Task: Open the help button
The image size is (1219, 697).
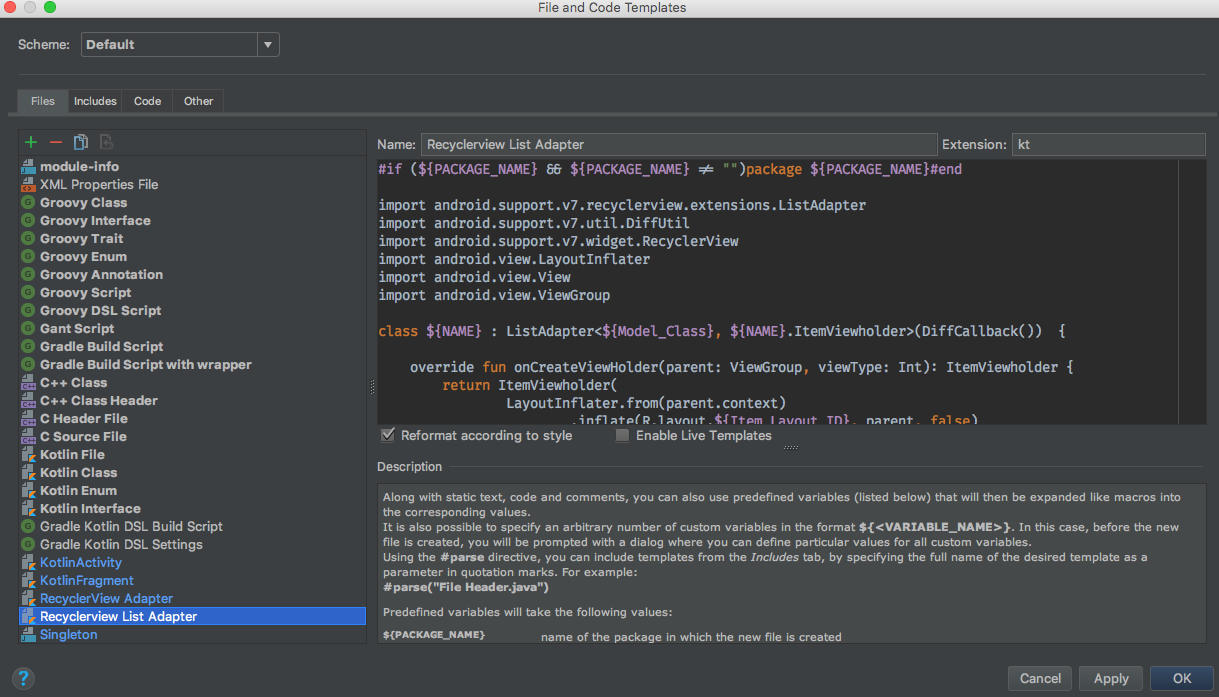Action: coord(22,678)
